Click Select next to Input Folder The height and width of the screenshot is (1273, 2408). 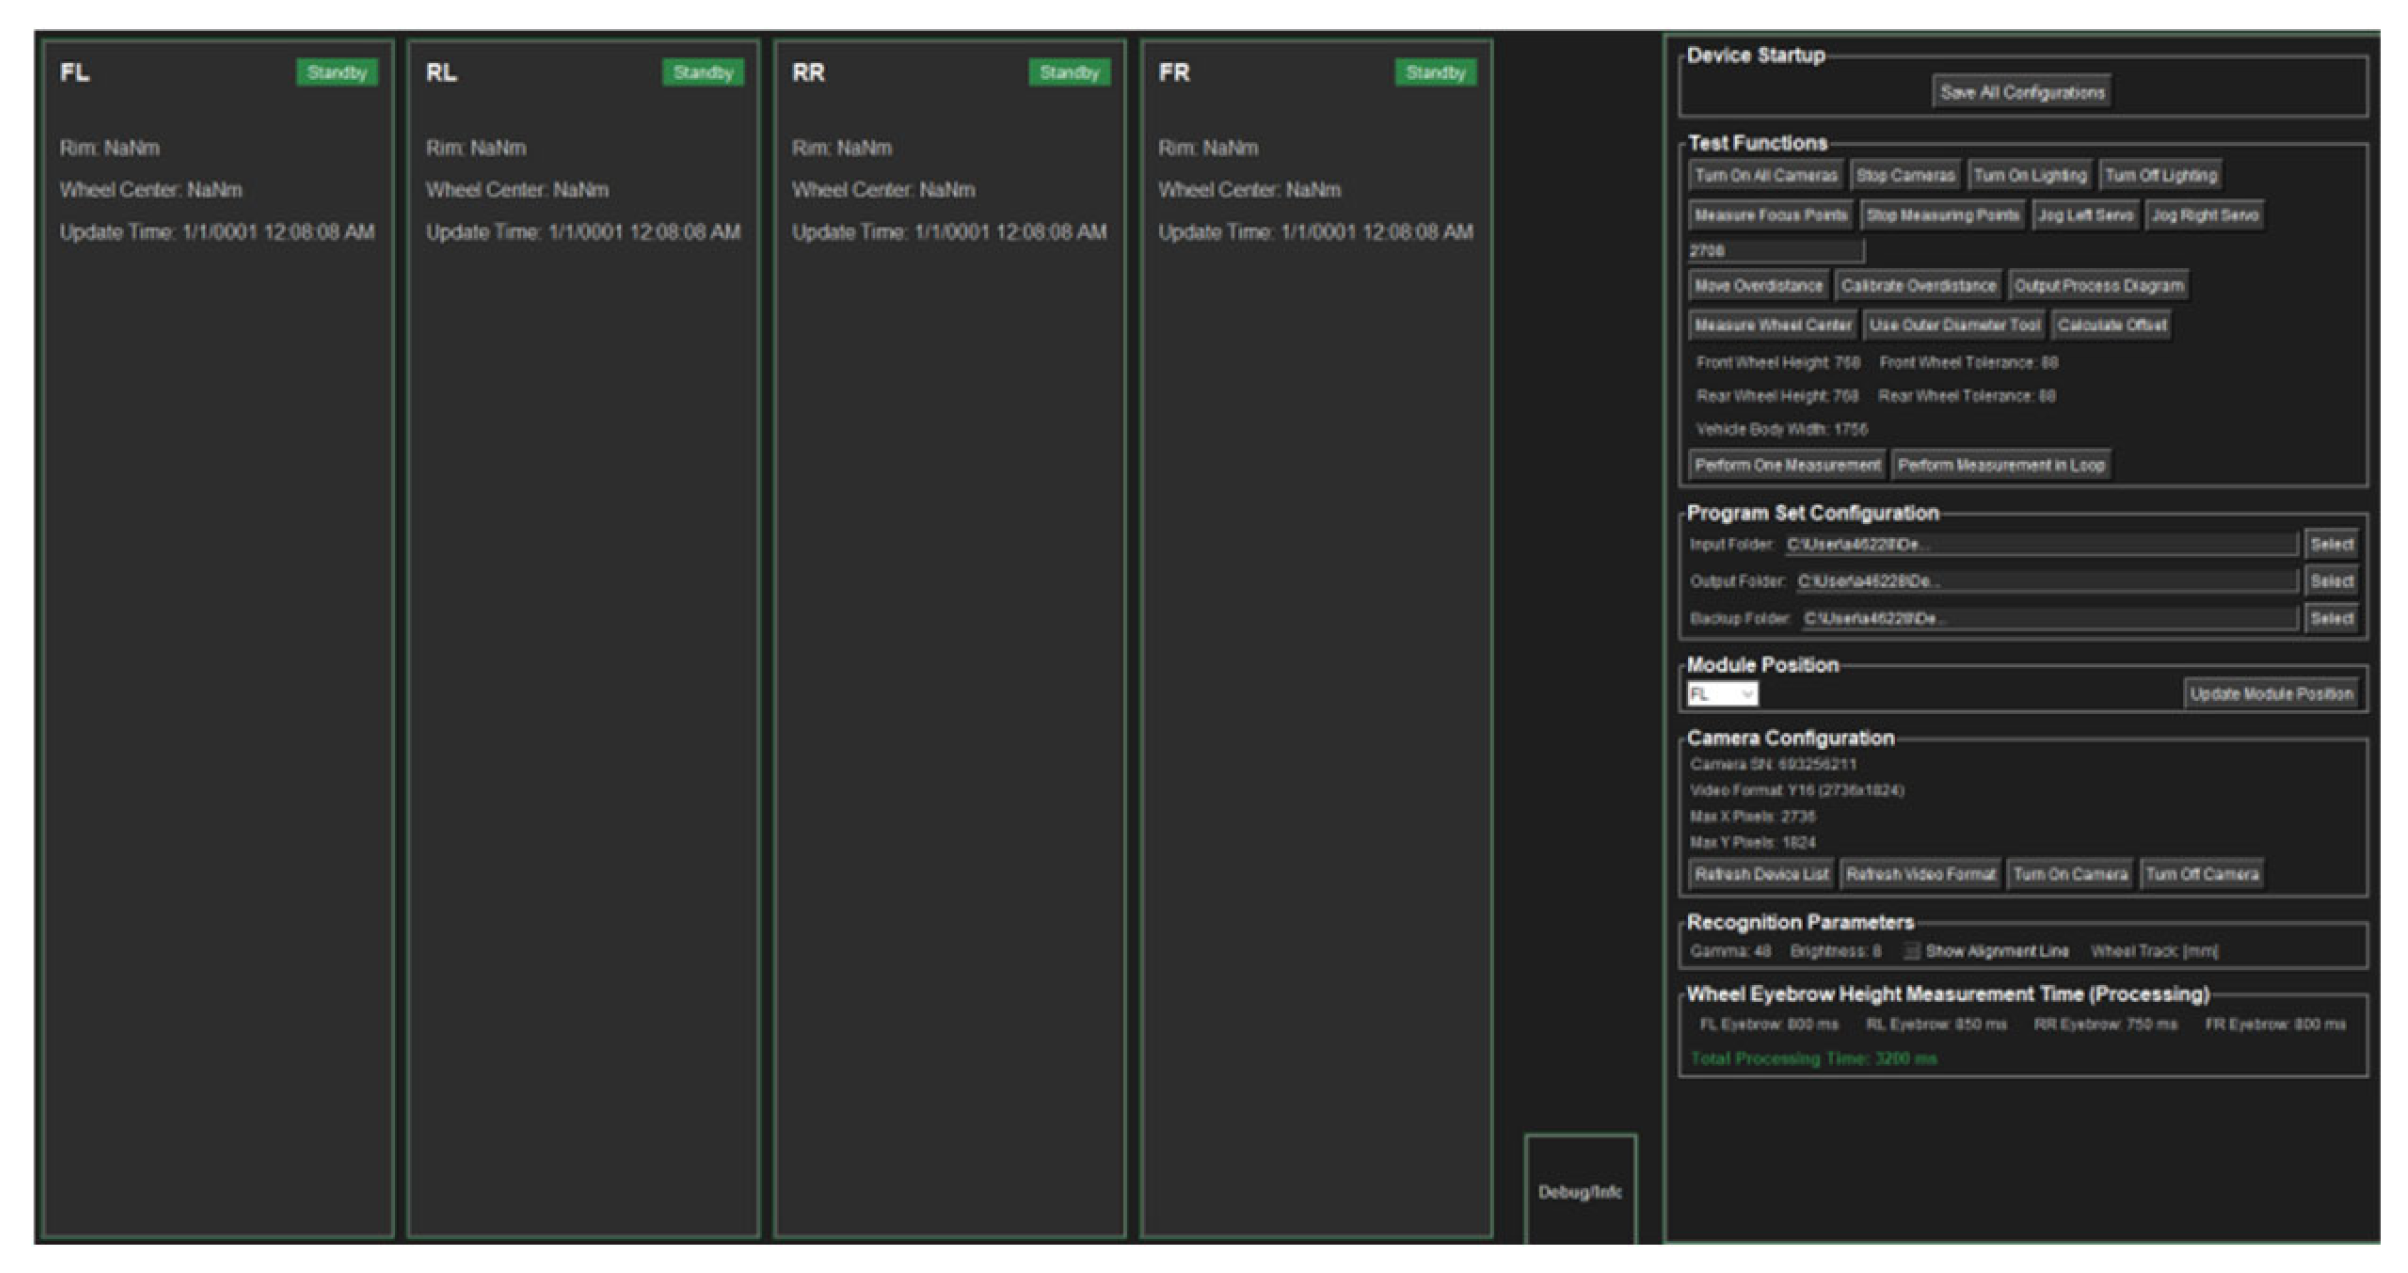click(2331, 545)
